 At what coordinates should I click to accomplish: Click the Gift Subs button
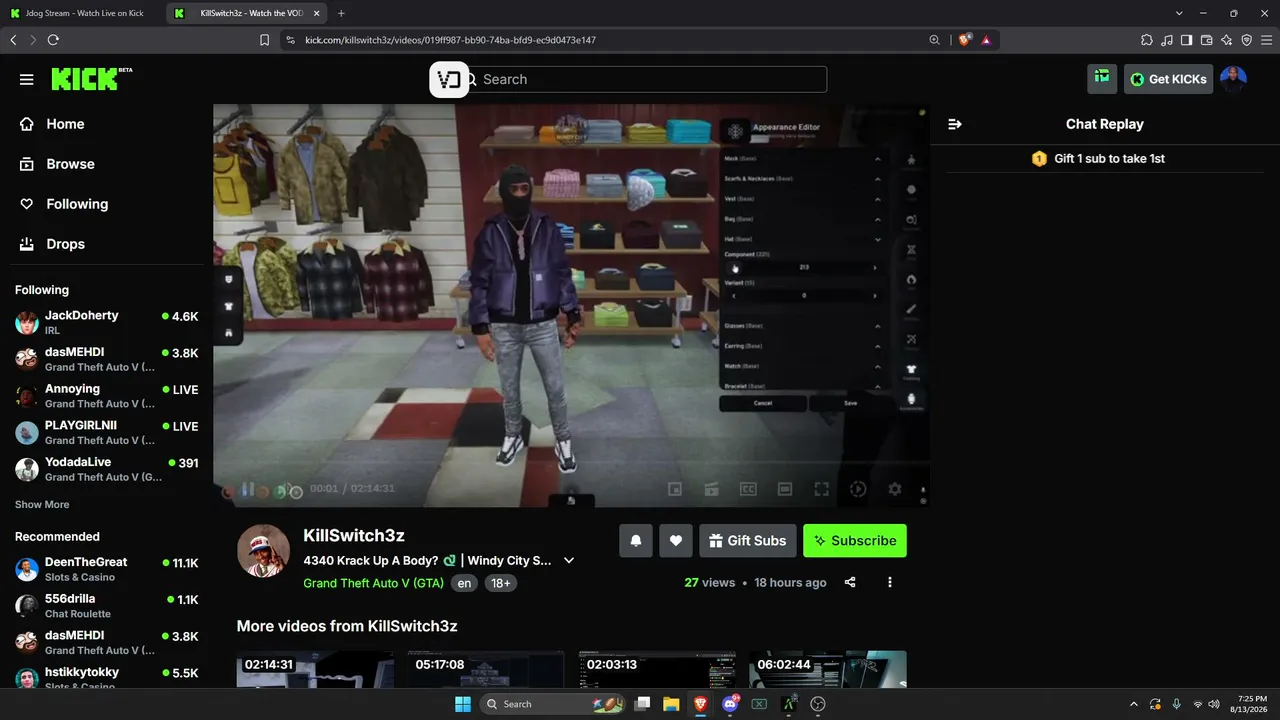click(x=748, y=541)
